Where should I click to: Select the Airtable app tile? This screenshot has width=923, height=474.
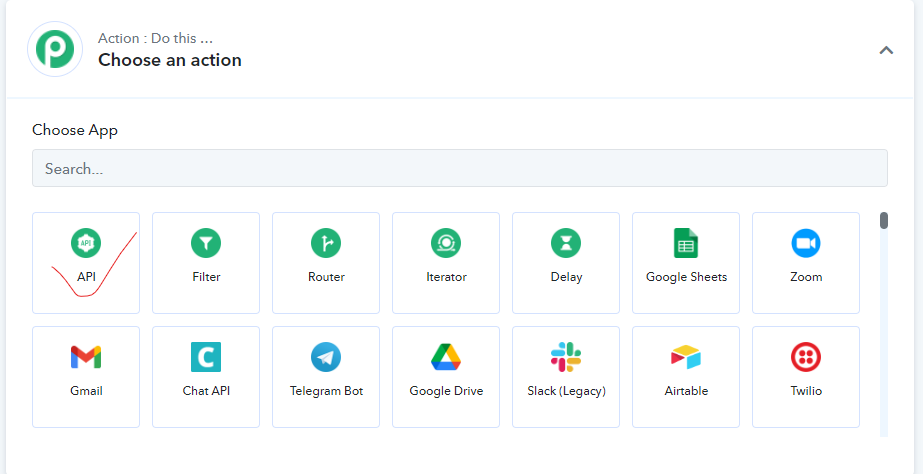pos(686,377)
